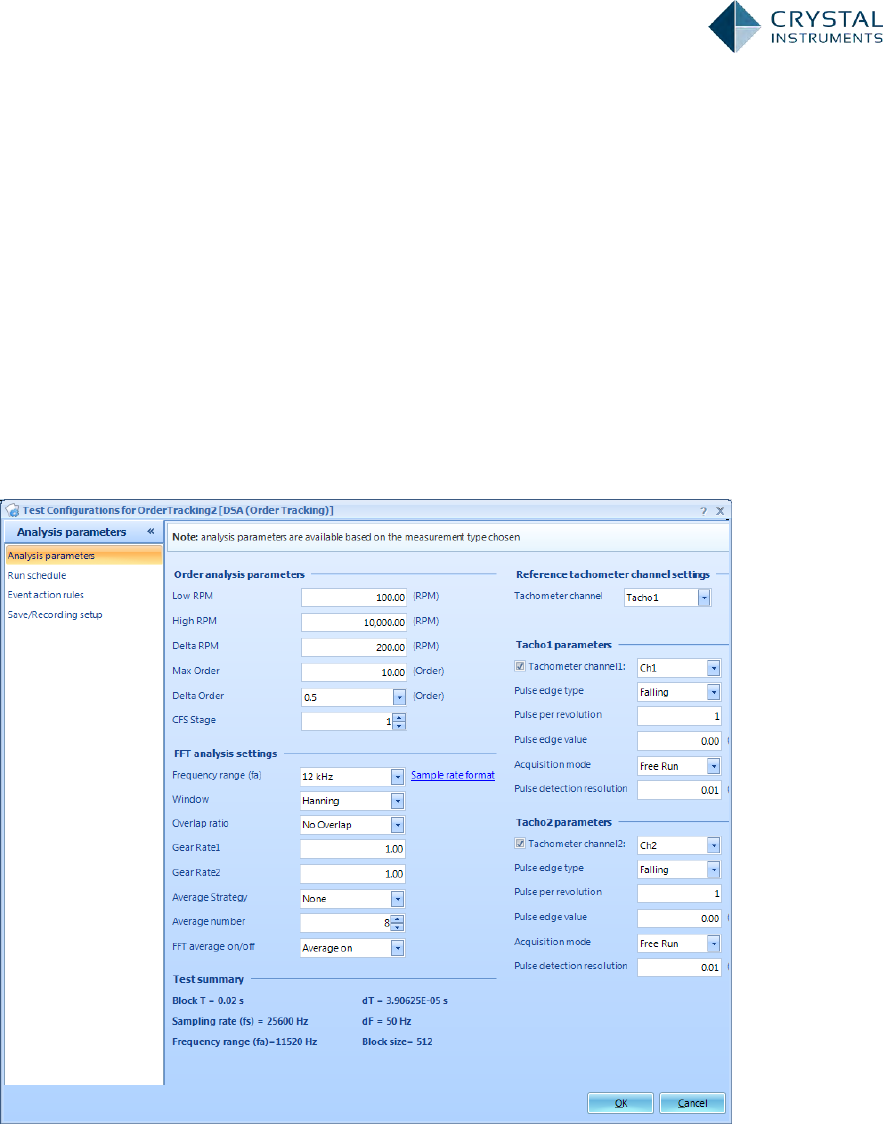Click the help question mark icon
Viewport: 883px width, 1124px height.
point(703,511)
